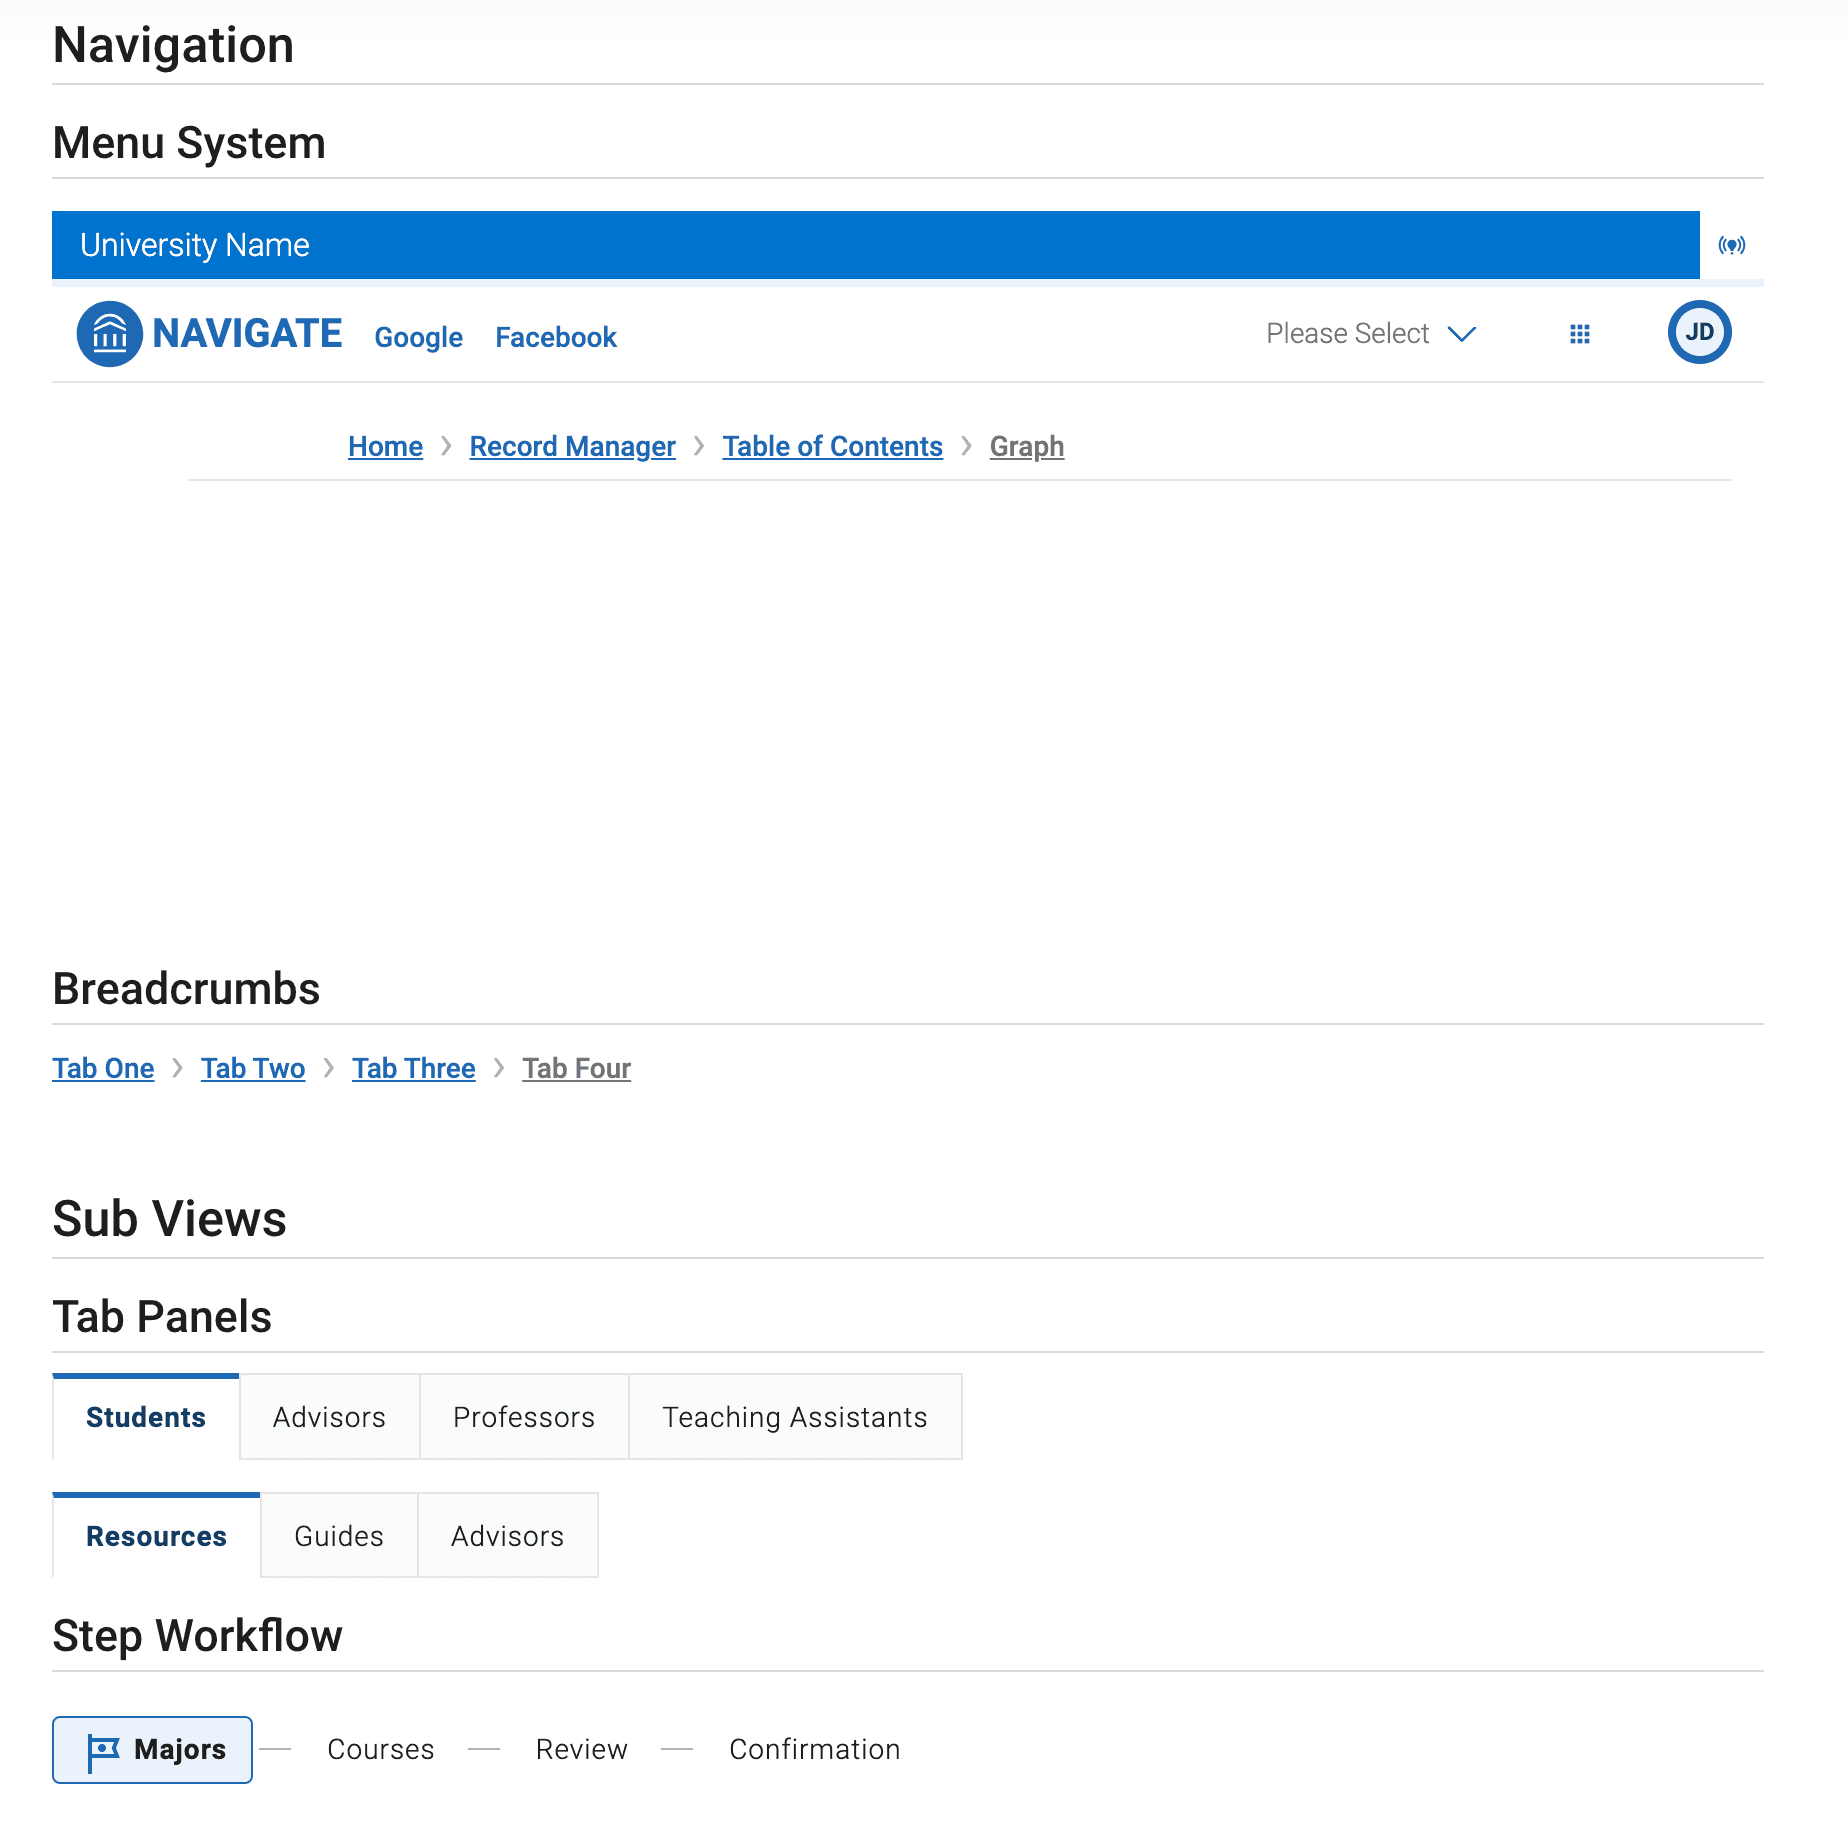Viewport: 1848px width, 1826px height.
Task: Switch to the Professors tab
Action: click(x=524, y=1417)
